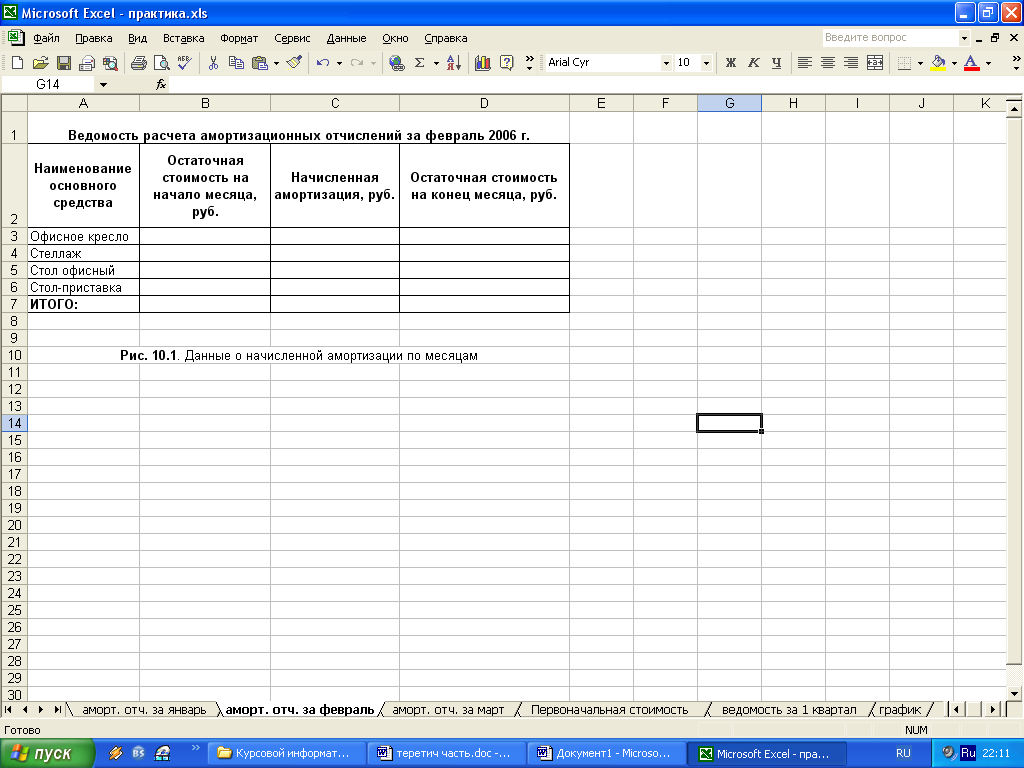Open the Данные menu
Image resolution: width=1024 pixels, height=768 pixels.
click(x=346, y=38)
